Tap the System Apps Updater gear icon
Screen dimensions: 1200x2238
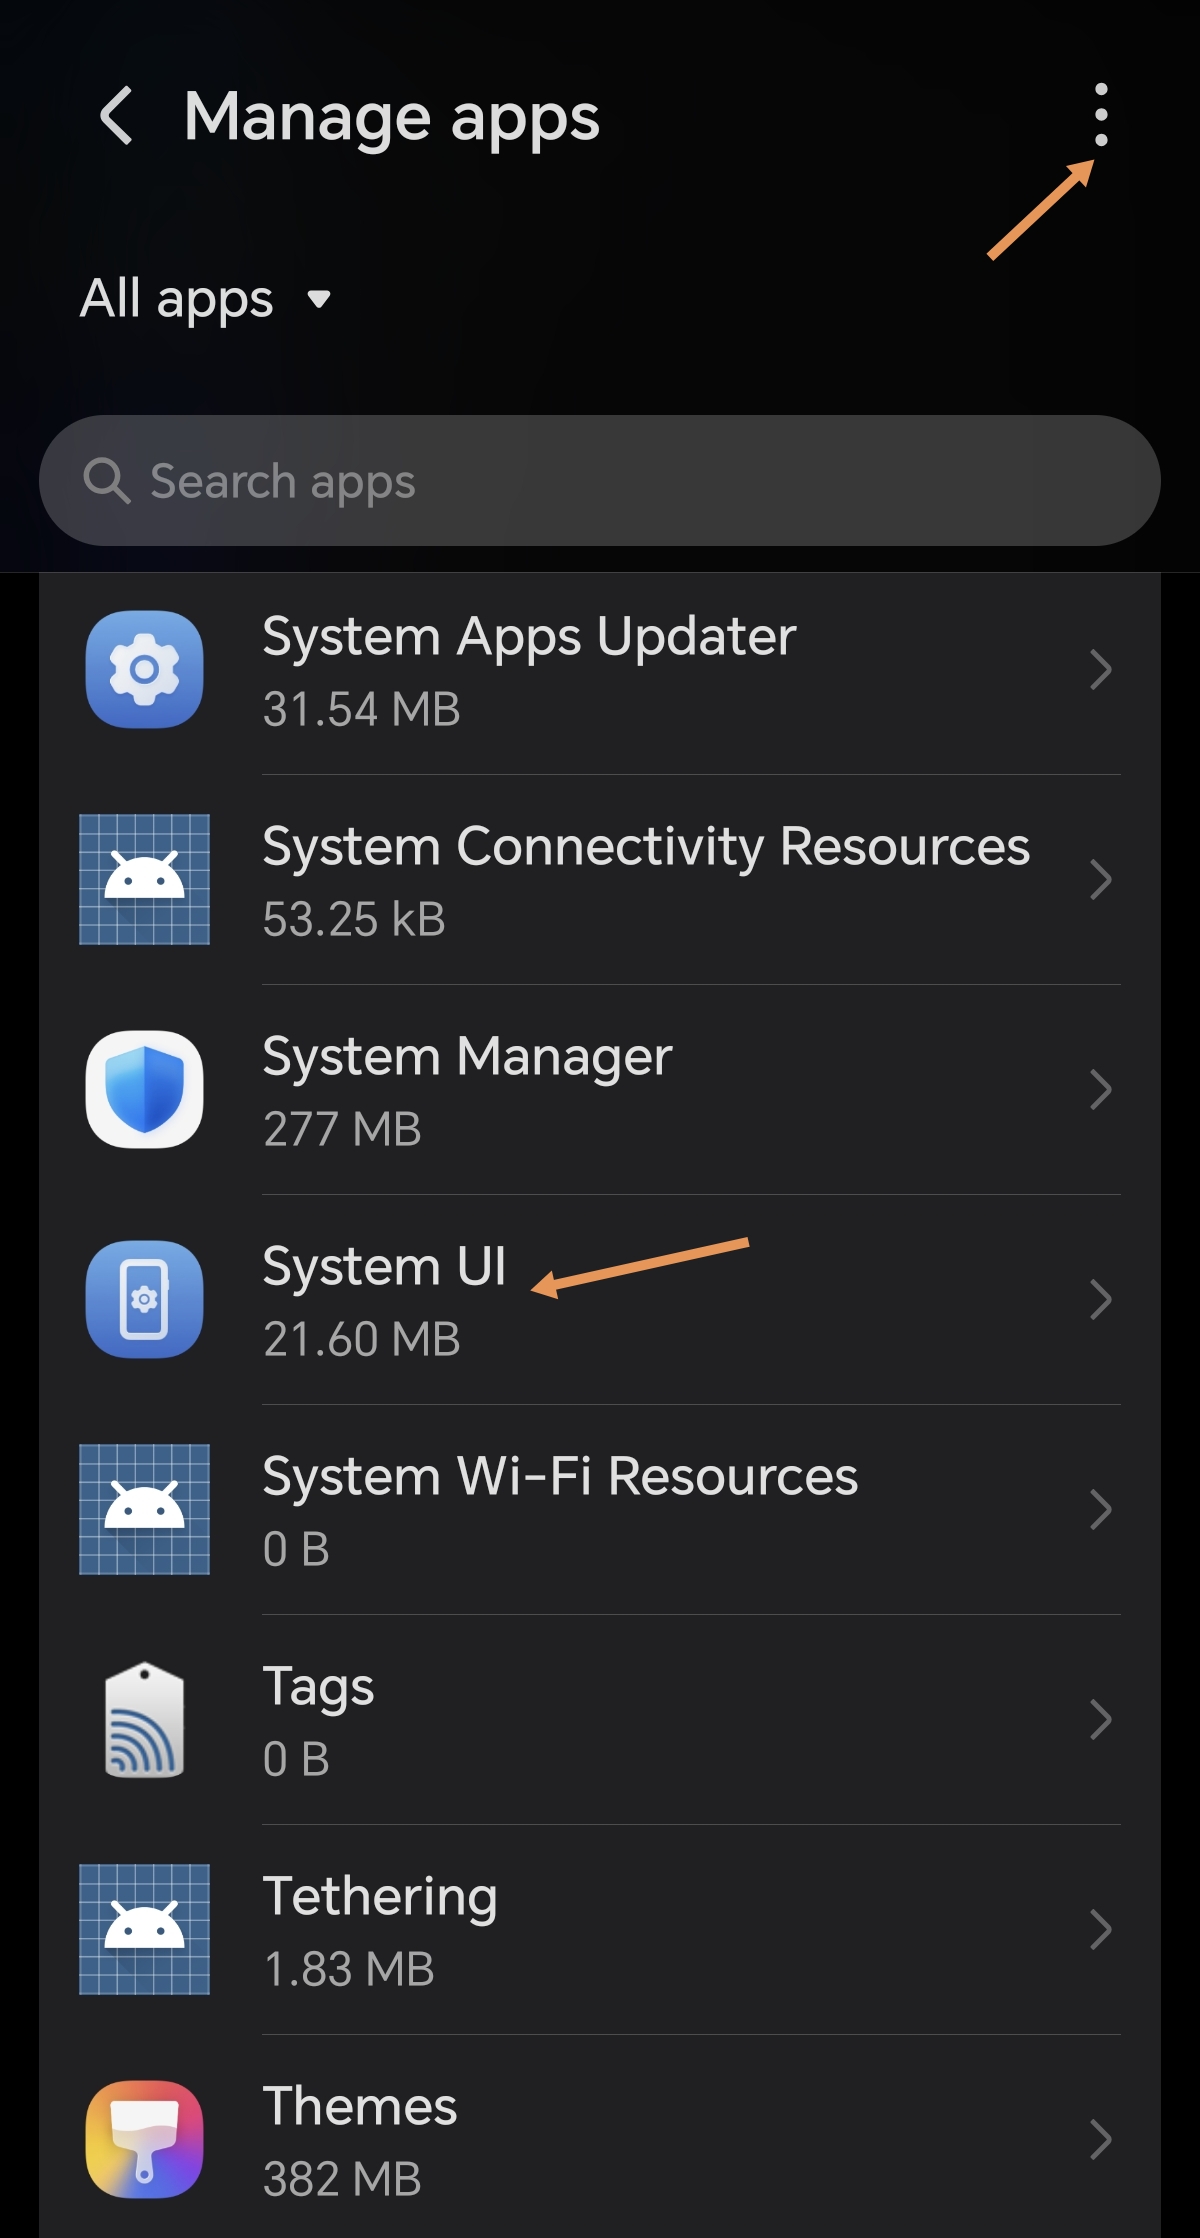tap(145, 669)
